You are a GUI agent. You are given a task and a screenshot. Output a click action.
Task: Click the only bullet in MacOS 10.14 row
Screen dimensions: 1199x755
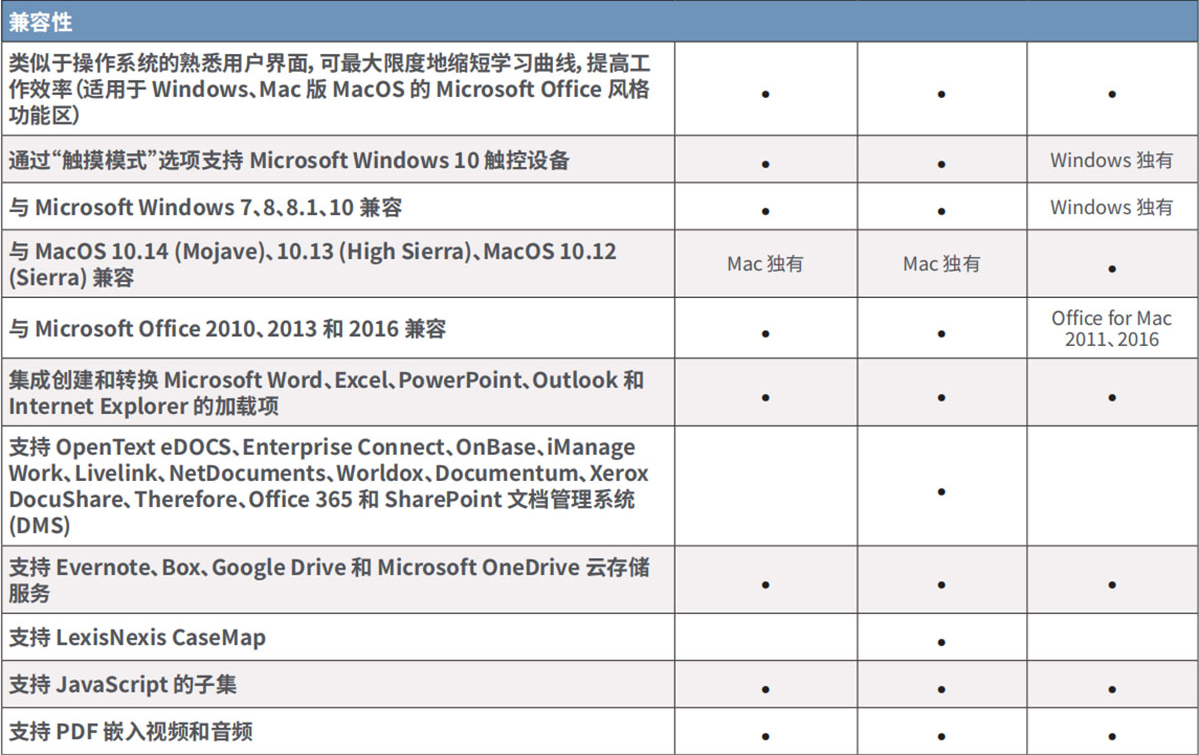1112,268
